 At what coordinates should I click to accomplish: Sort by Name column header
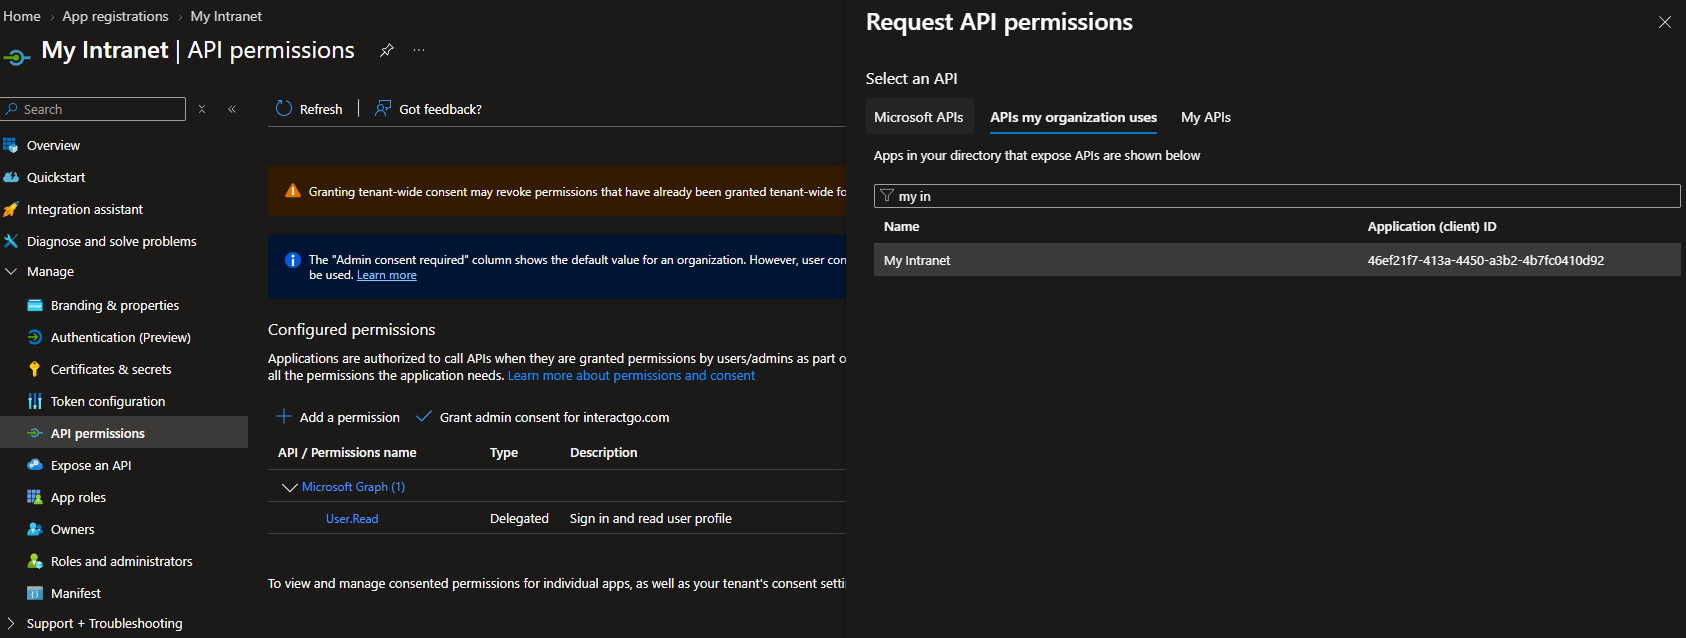(901, 227)
